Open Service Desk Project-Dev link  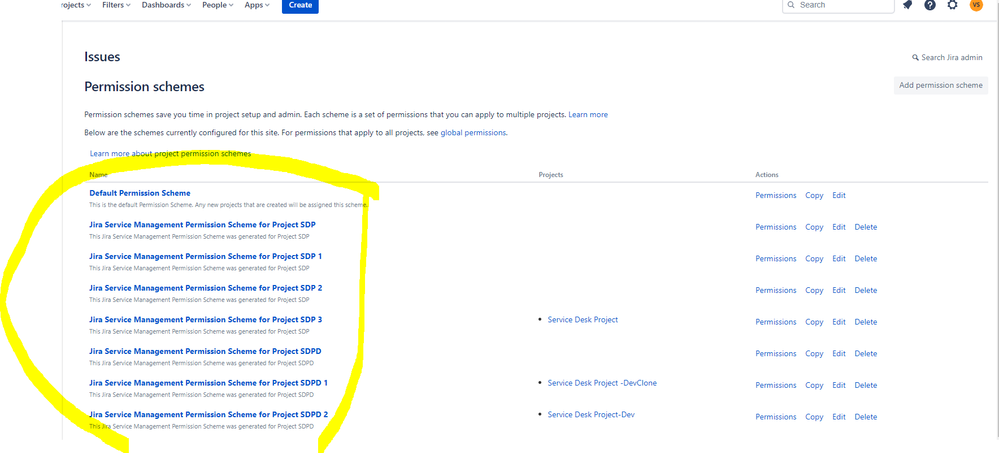(x=591, y=415)
